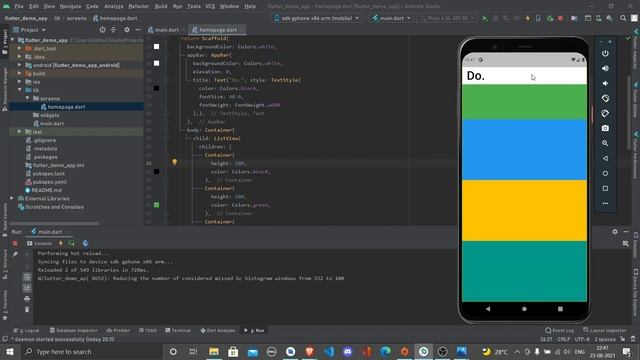Open Layout Inspector in the status bar
The width and height of the screenshot is (640, 360).
(x=604, y=330)
